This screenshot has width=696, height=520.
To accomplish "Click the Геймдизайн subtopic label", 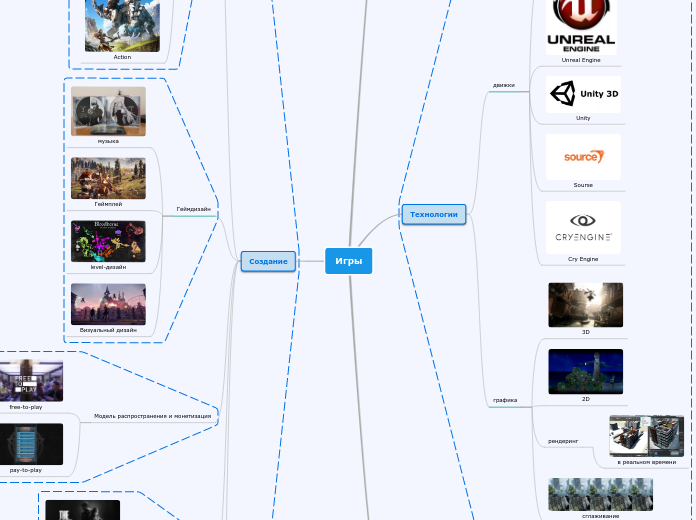I will [194, 209].
